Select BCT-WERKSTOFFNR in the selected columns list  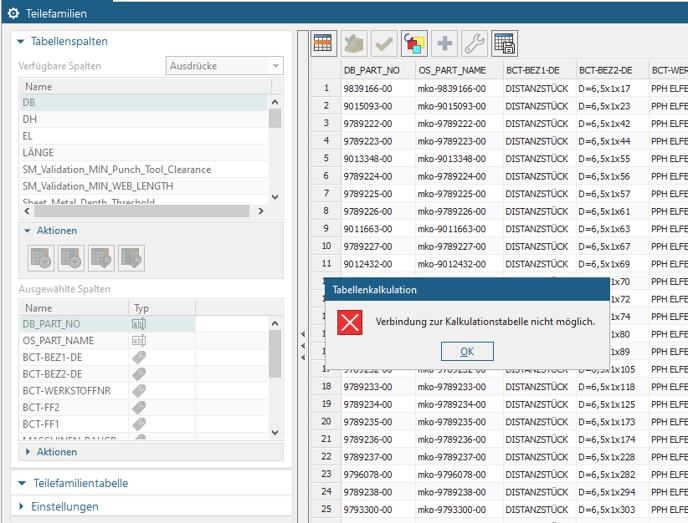[x=144, y=390]
